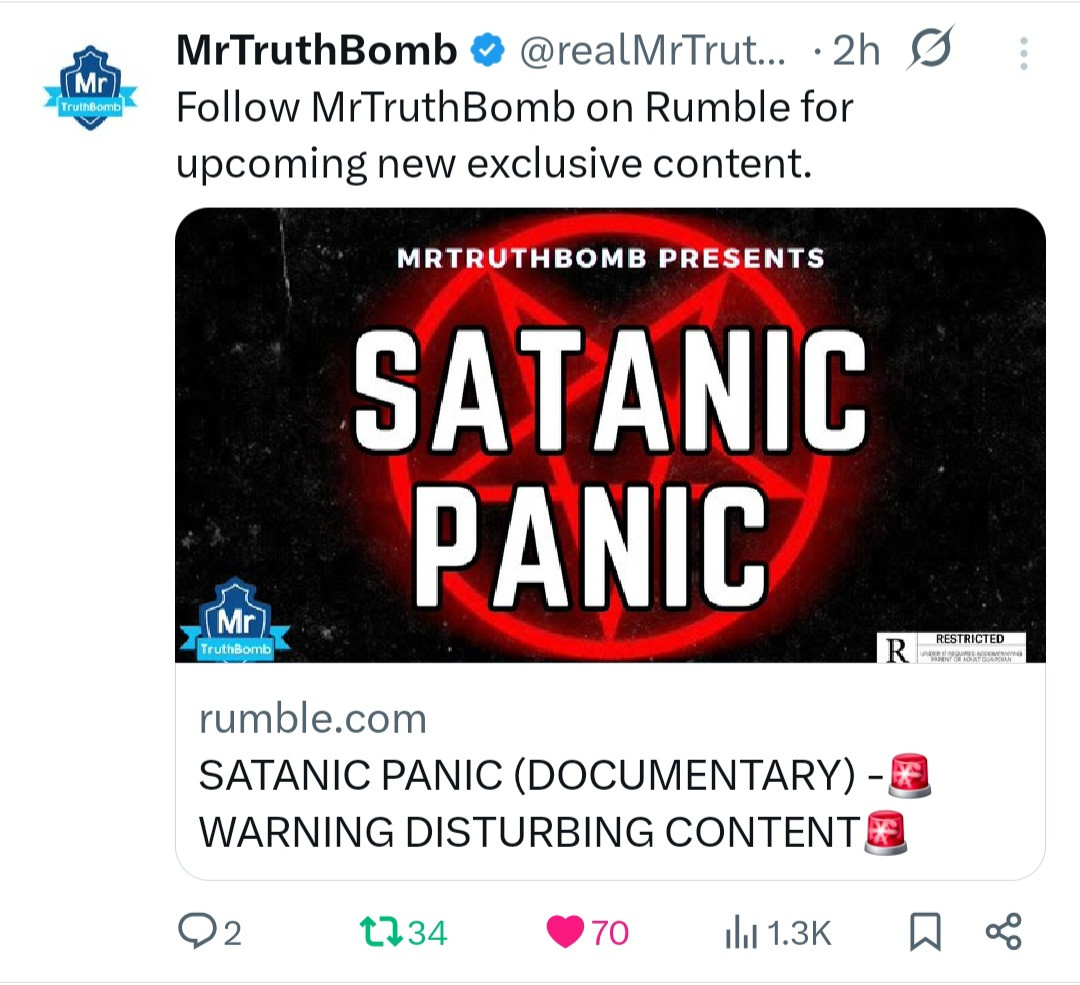Viewport: 1080px width, 985px height.
Task: Open the three-dot more options menu
Action: [1024, 53]
